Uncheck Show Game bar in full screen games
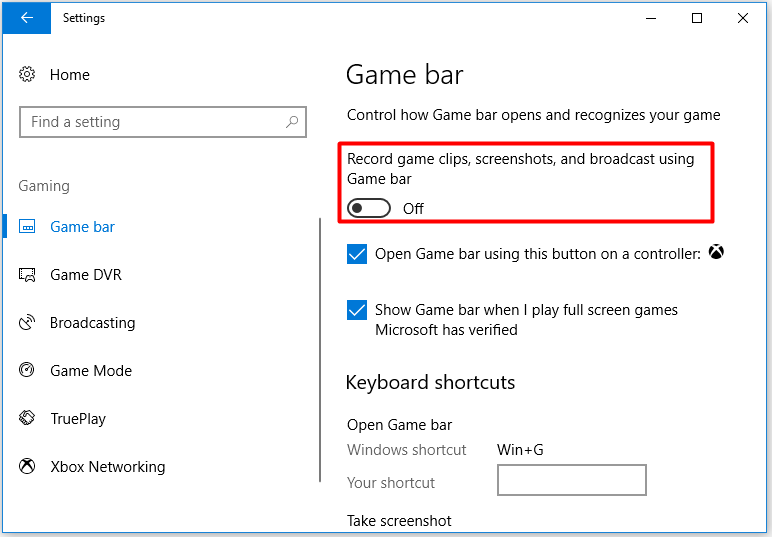 tap(357, 310)
